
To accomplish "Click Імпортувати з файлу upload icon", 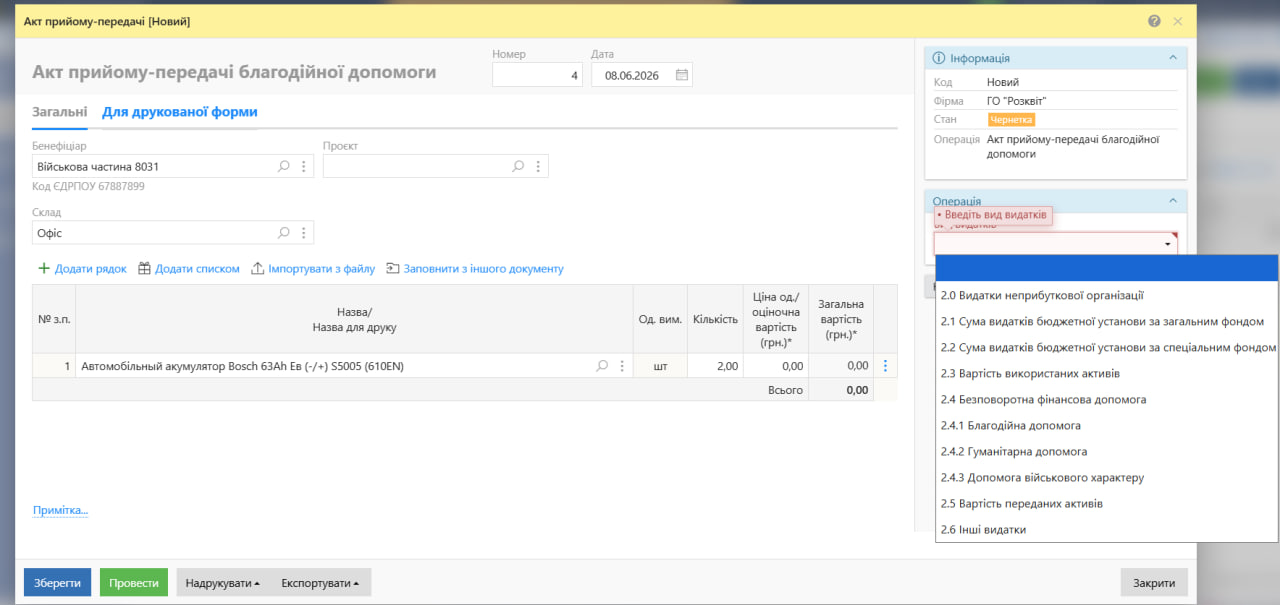I will coord(258,268).
